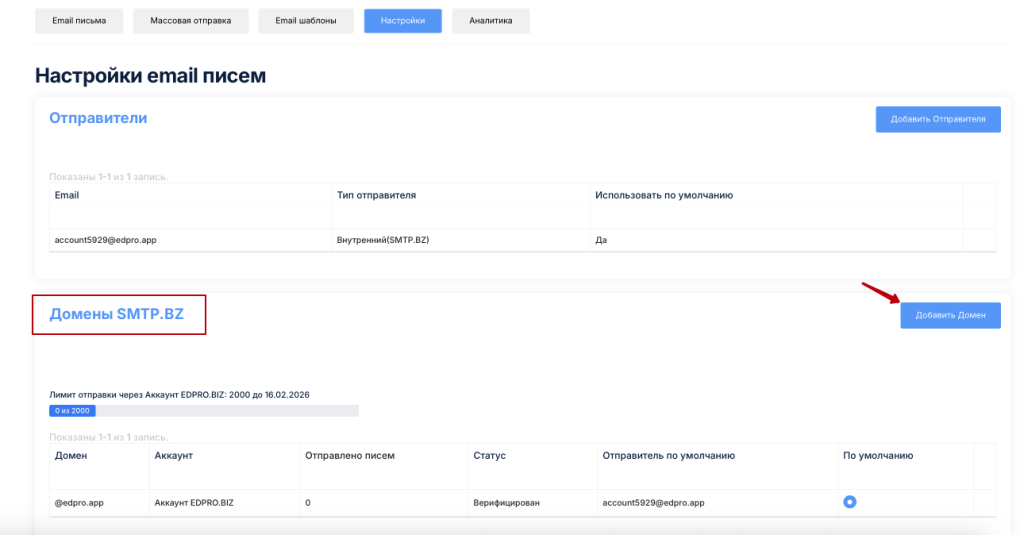This screenshot has height=535, width=1024.
Task: Select the account5929@edpro.app sender row email
Action: [105, 240]
